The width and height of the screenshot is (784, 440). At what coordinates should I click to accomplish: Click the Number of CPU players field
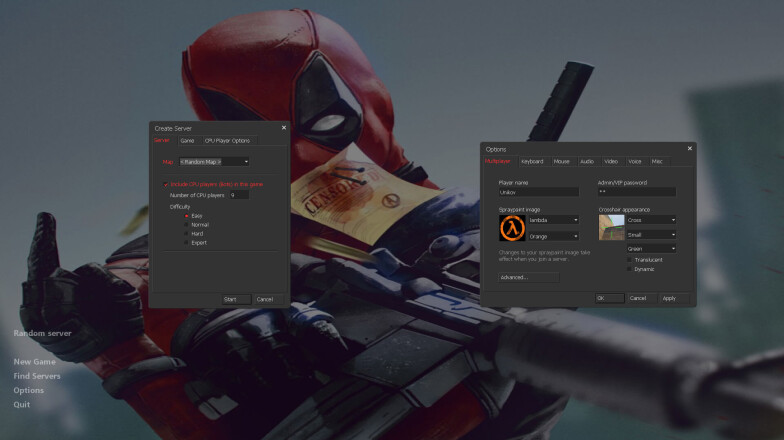239,195
